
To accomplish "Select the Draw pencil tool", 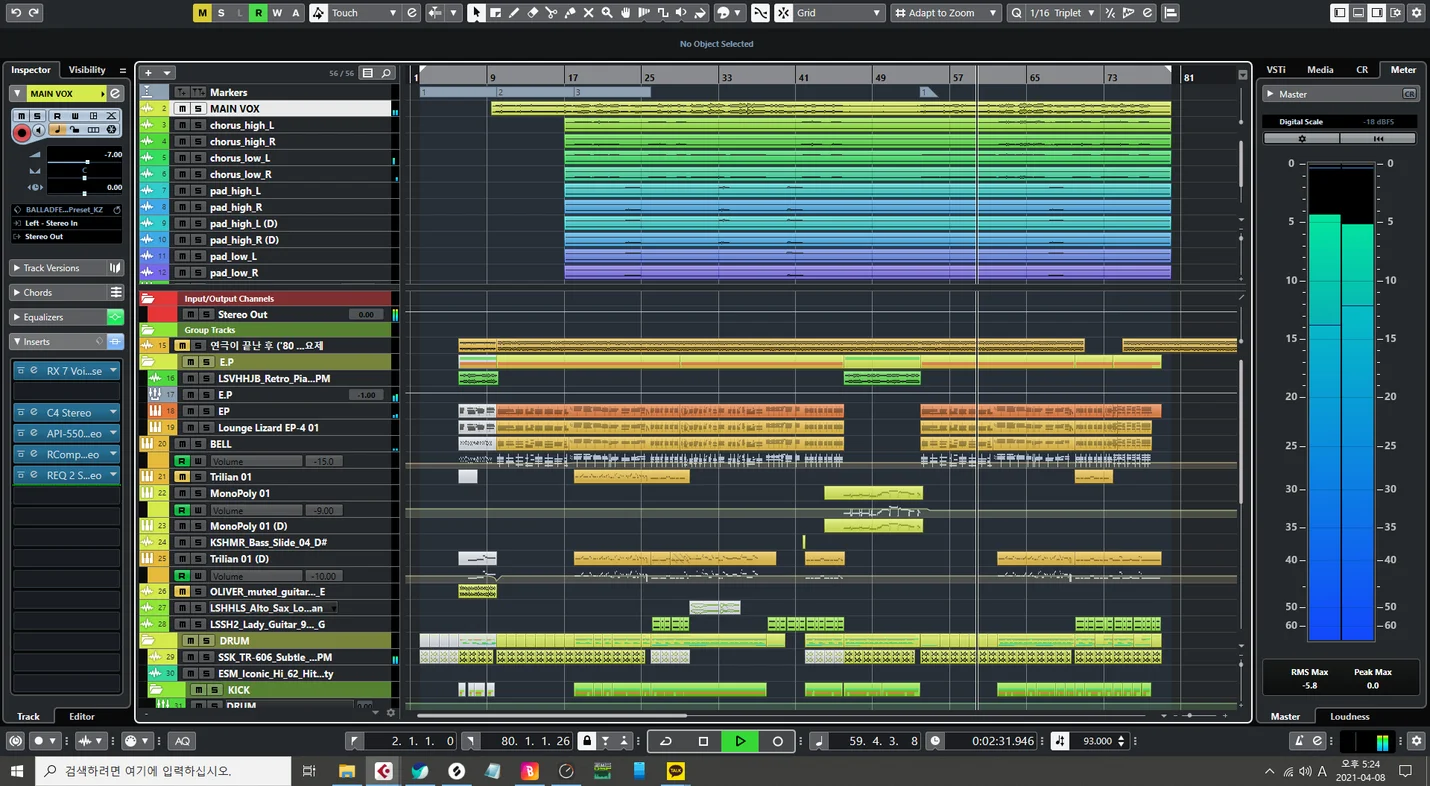I will pyautogui.click(x=514, y=13).
